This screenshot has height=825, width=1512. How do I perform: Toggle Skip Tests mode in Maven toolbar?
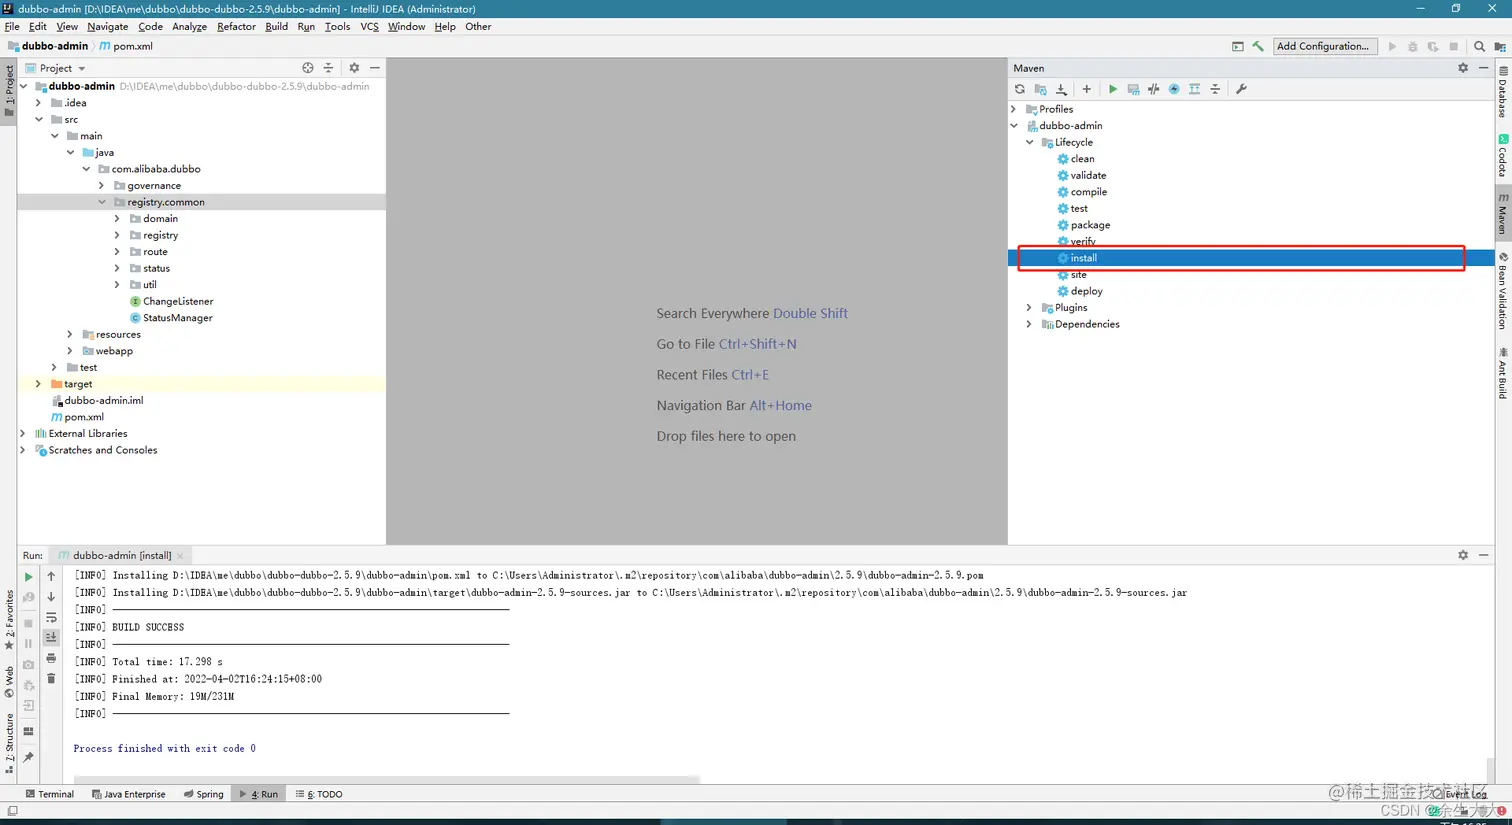click(x=1174, y=89)
